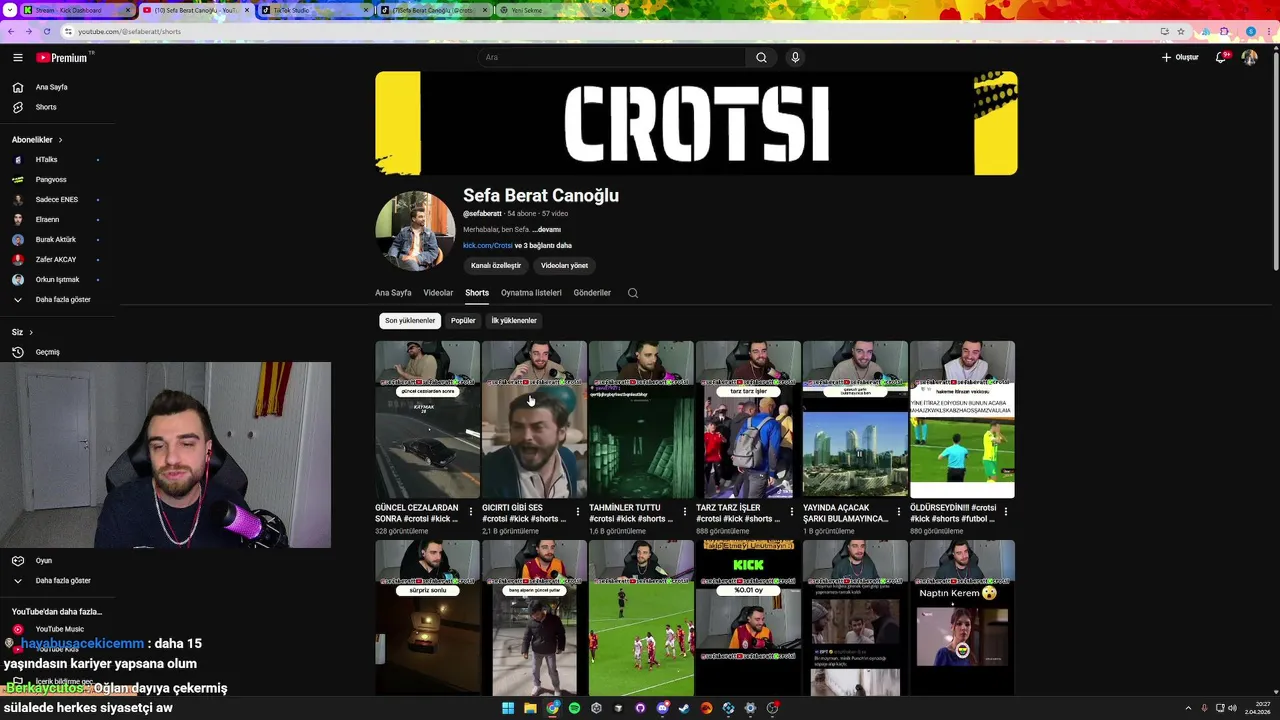The width and height of the screenshot is (1280, 720).
Task: Click the Videoları yönet button
Action: pos(564,266)
